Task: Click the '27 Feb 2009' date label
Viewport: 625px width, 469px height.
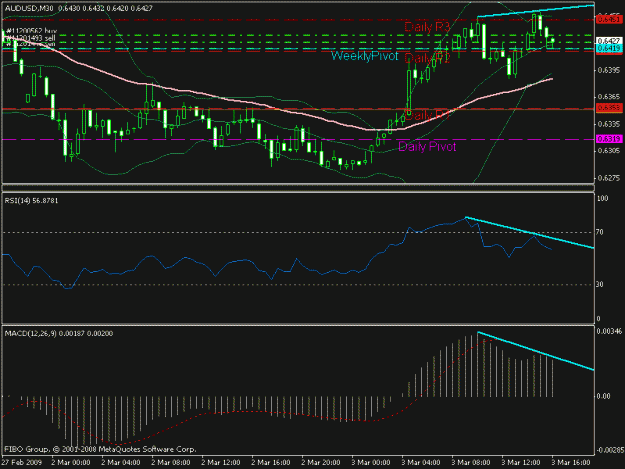Action: coord(21,462)
